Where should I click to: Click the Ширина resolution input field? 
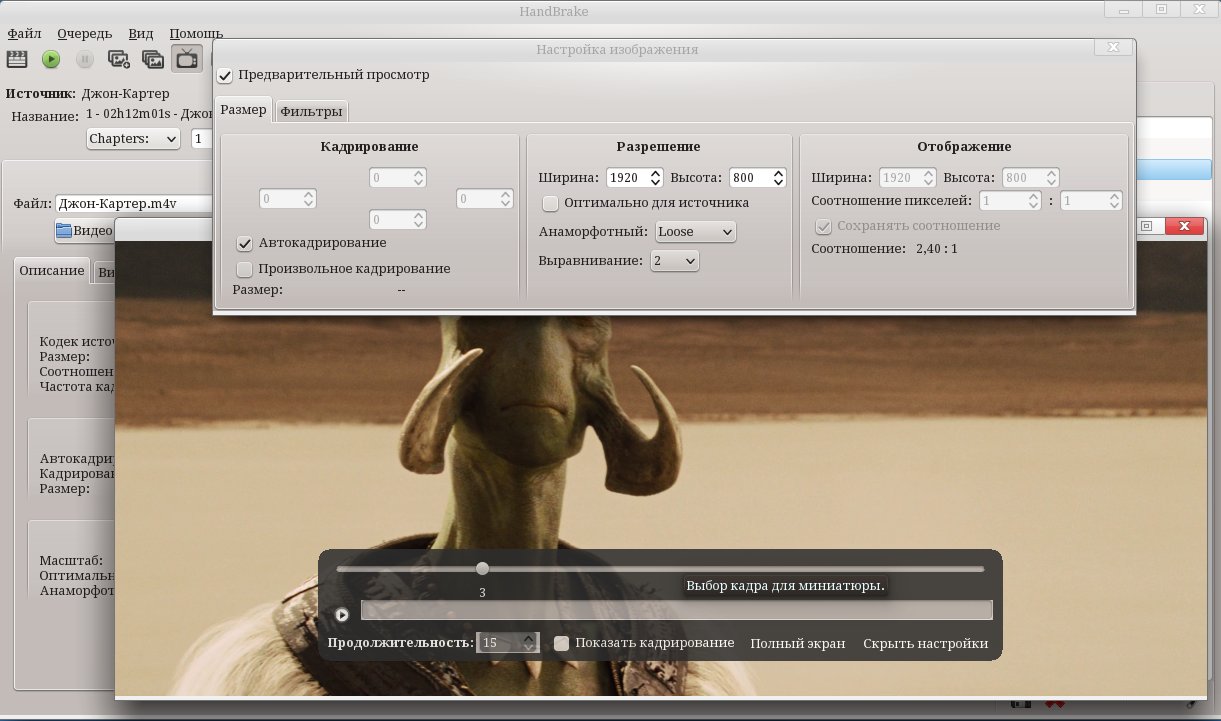click(626, 177)
